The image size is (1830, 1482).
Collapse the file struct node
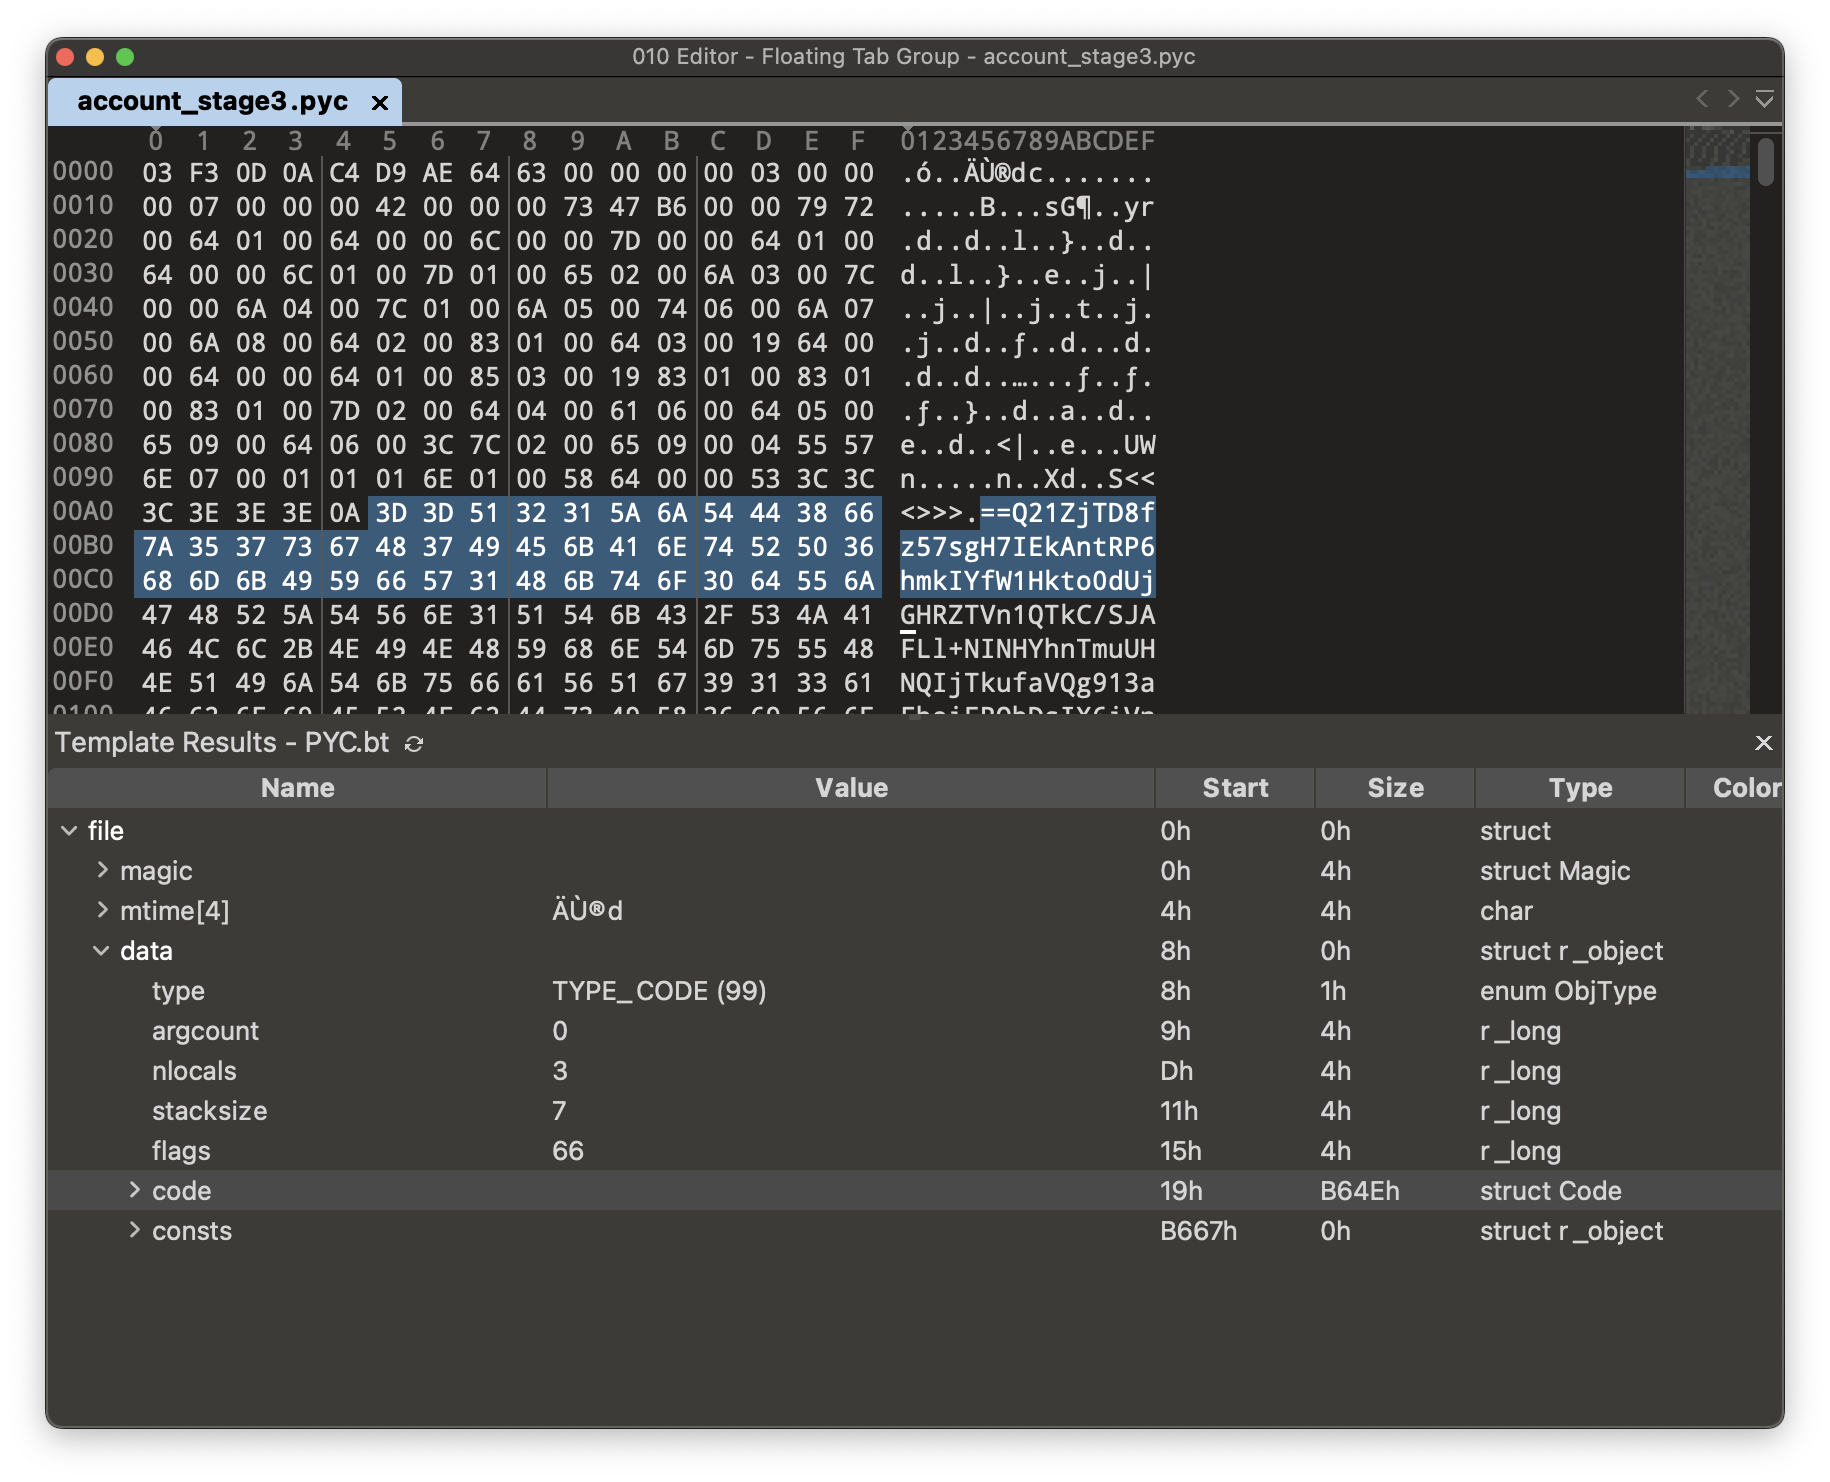pyautogui.click(x=69, y=831)
